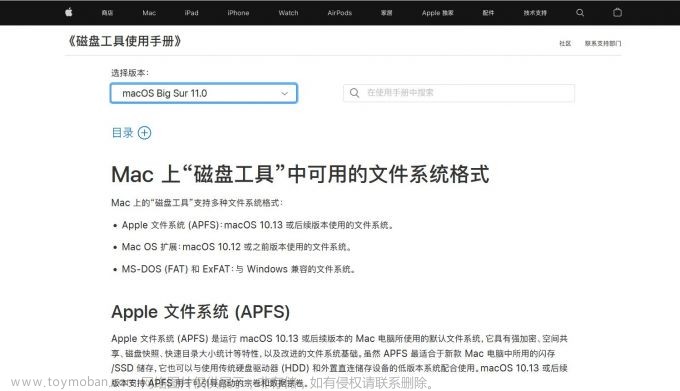680x391 pixels.
Task: Click the magnifier icon inside the manual search box
Action: (354, 93)
